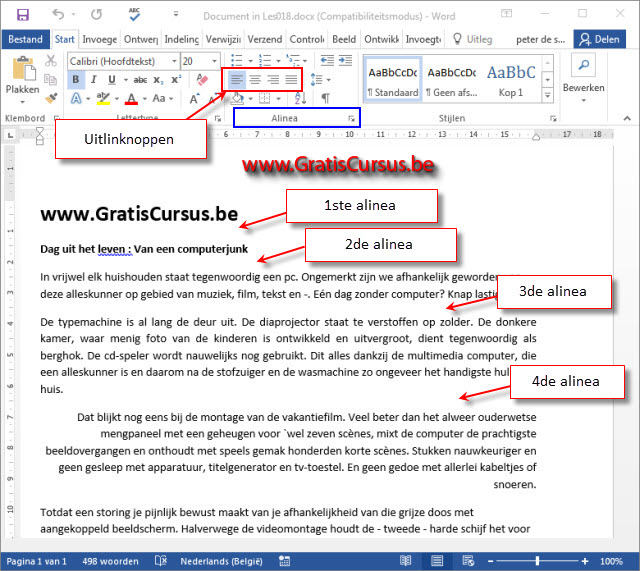
Task: Apply the Geen afstand style
Action: coord(452,80)
